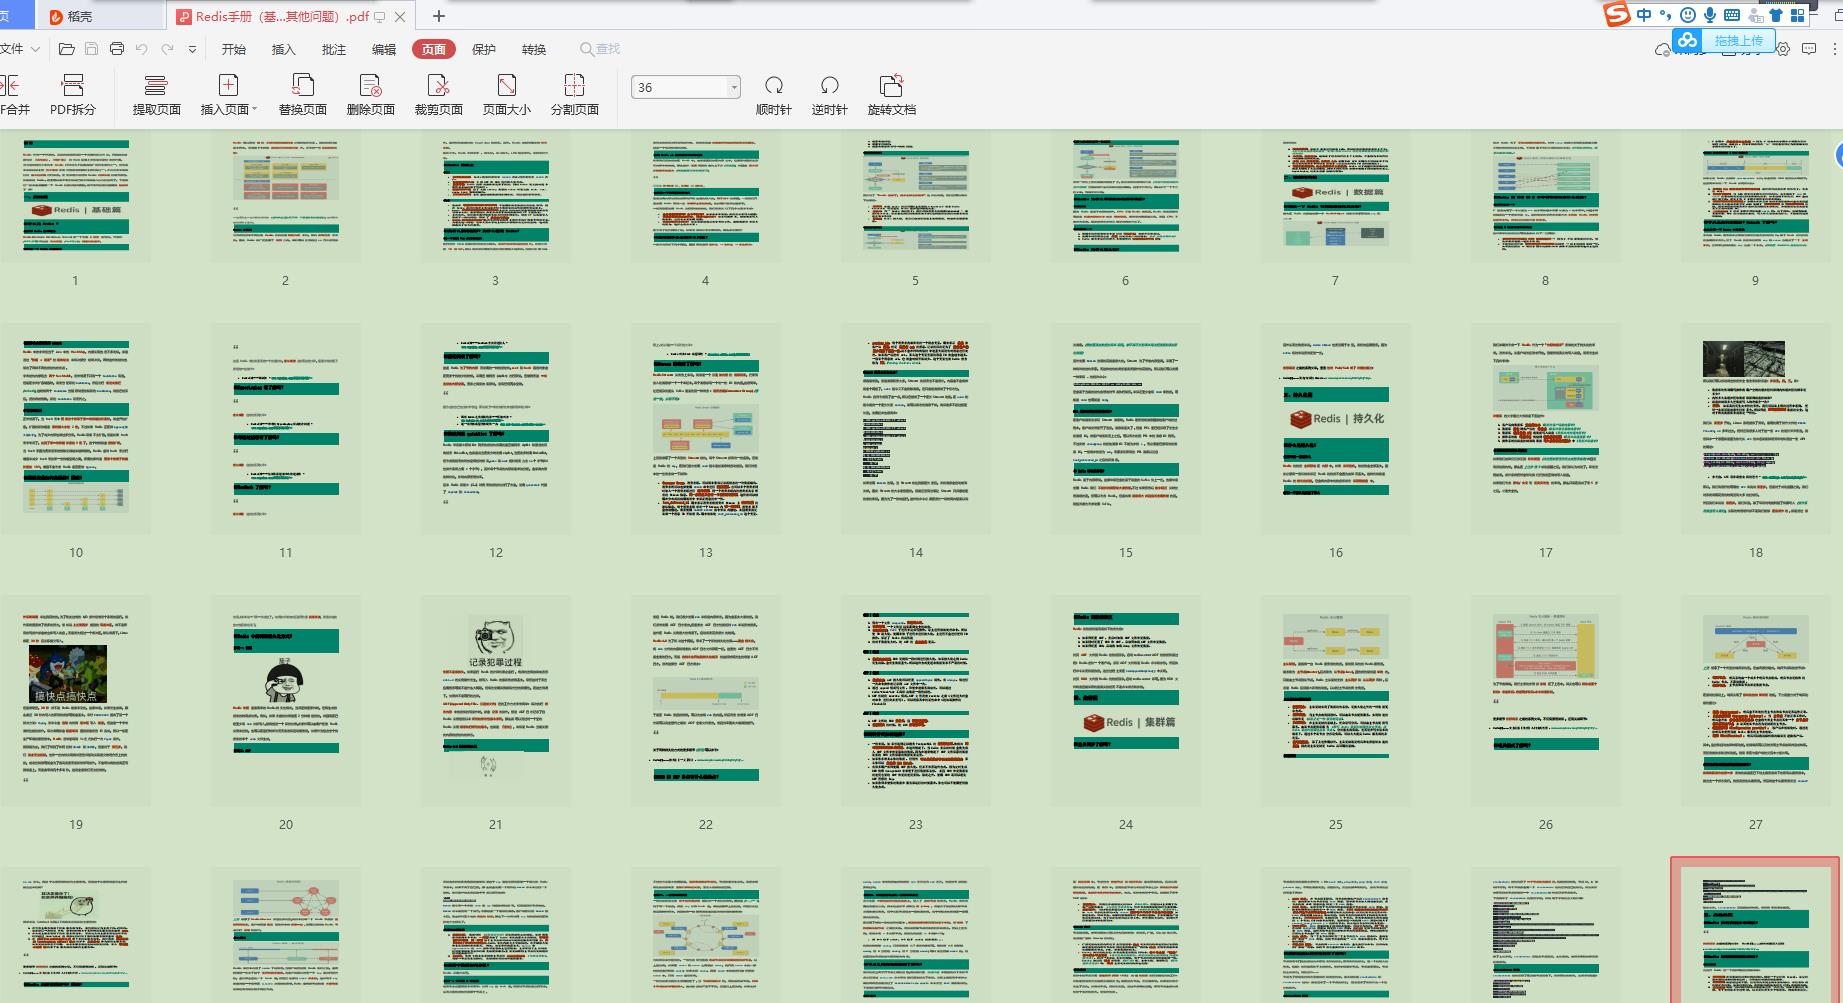Image resolution: width=1843 pixels, height=1003 pixels.
Task: Click the red-highlighted last-row page thumbnail
Action: 1755,930
